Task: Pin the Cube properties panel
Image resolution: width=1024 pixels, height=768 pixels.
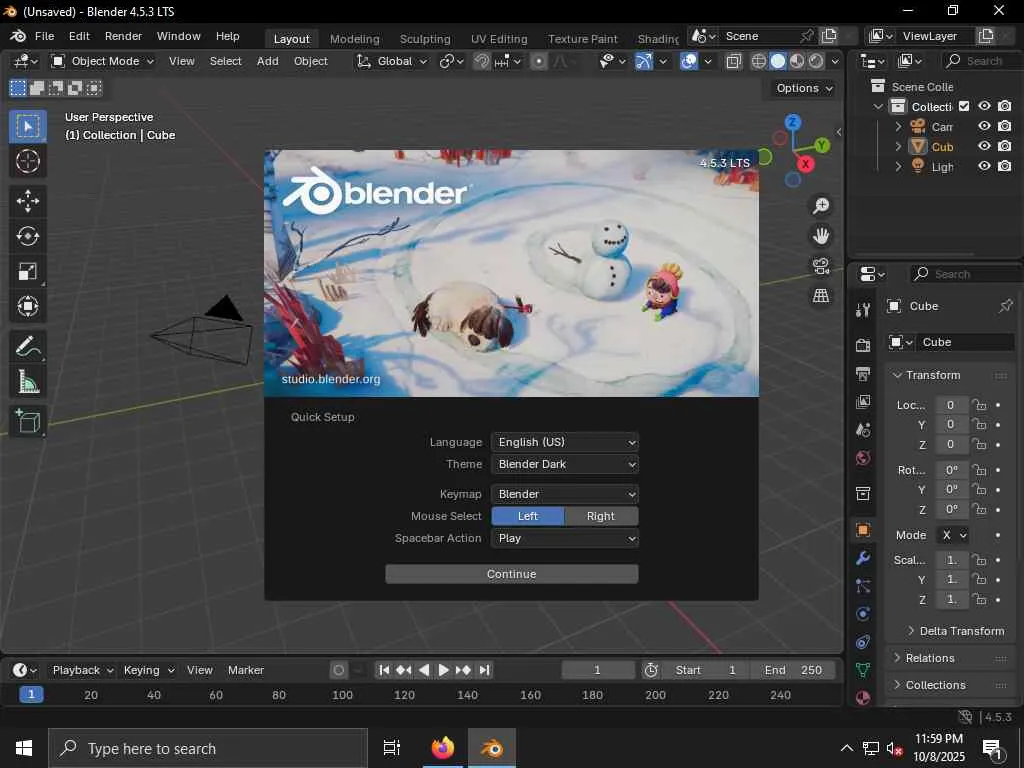Action: 1006,306
